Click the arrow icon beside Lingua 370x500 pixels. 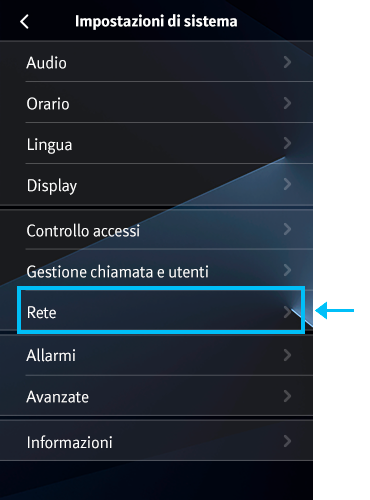pos(287,144)
